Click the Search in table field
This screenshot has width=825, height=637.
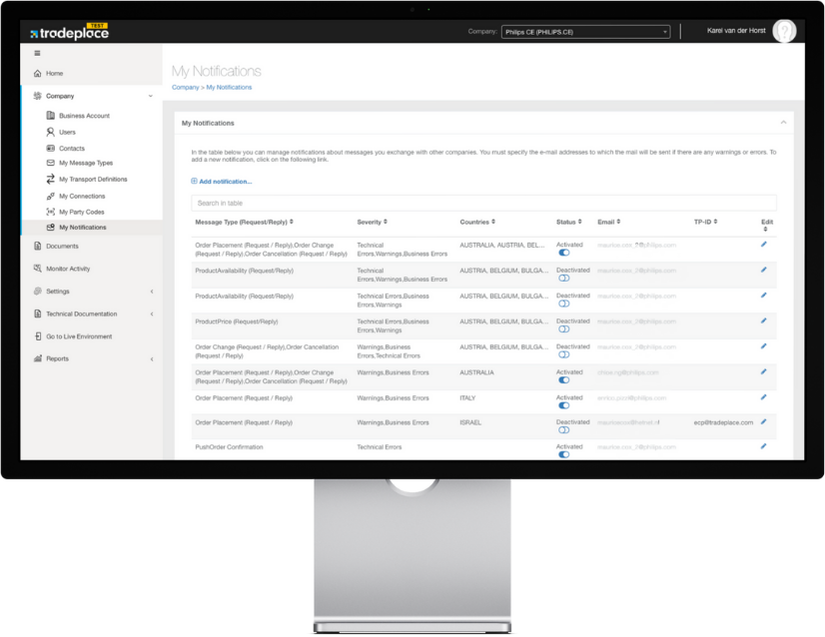click(483, 203)
